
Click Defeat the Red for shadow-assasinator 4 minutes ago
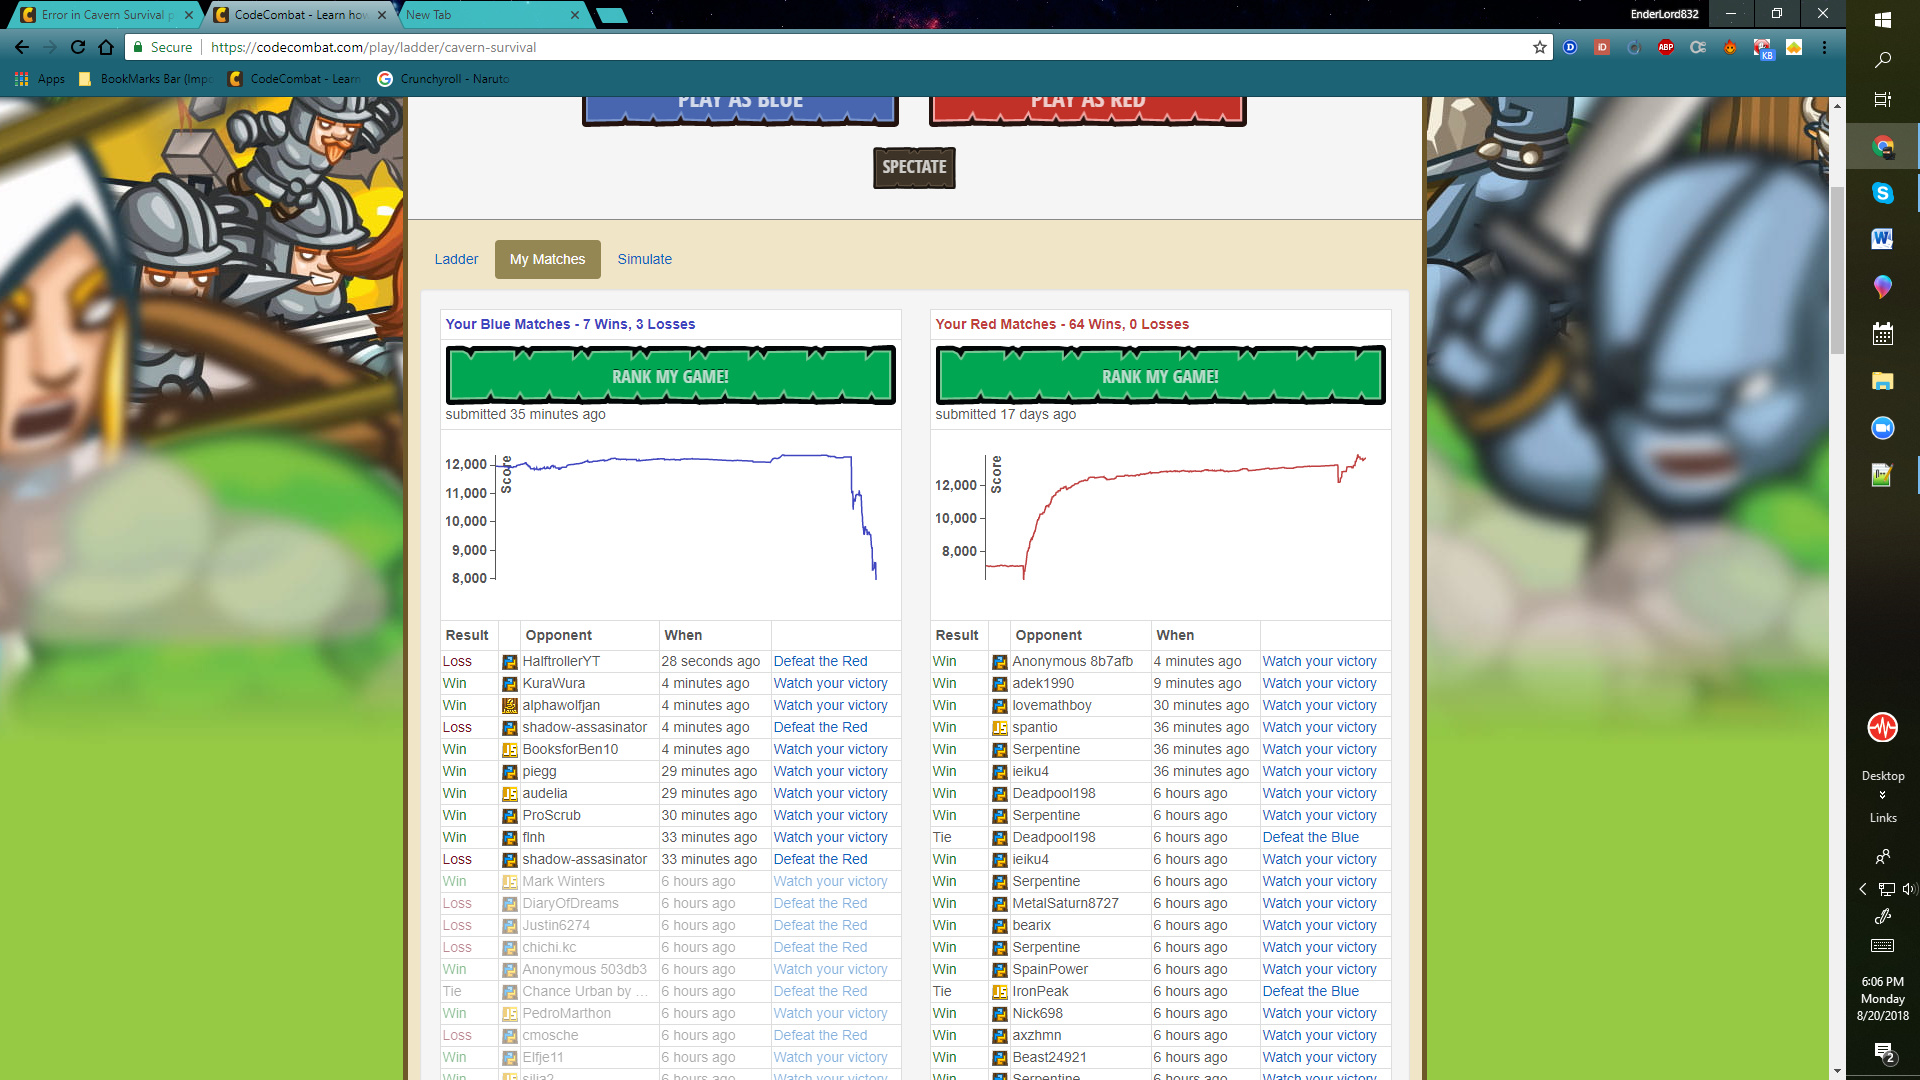820,727
